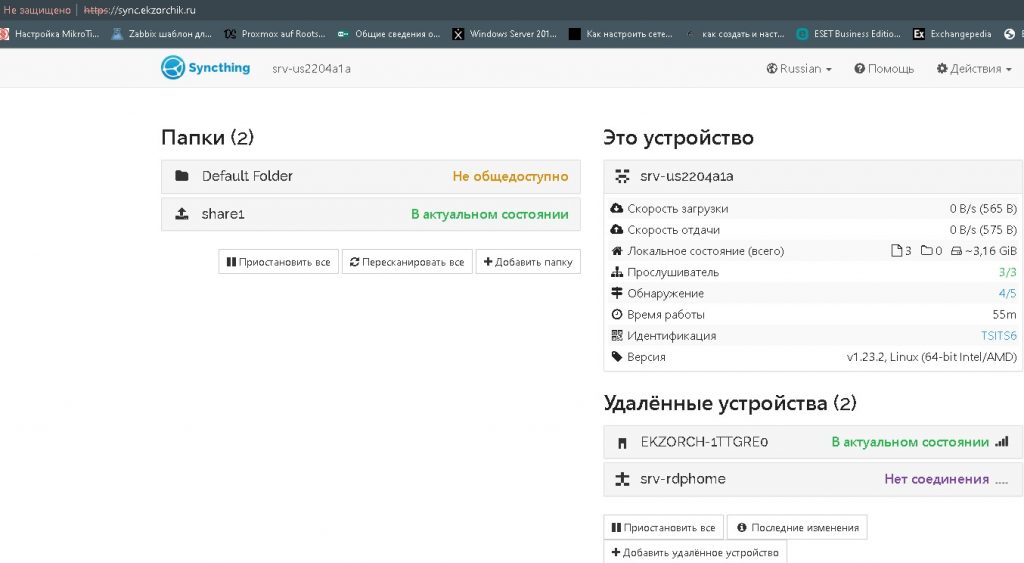Expand the Default Folder panel

click(370, 176)
